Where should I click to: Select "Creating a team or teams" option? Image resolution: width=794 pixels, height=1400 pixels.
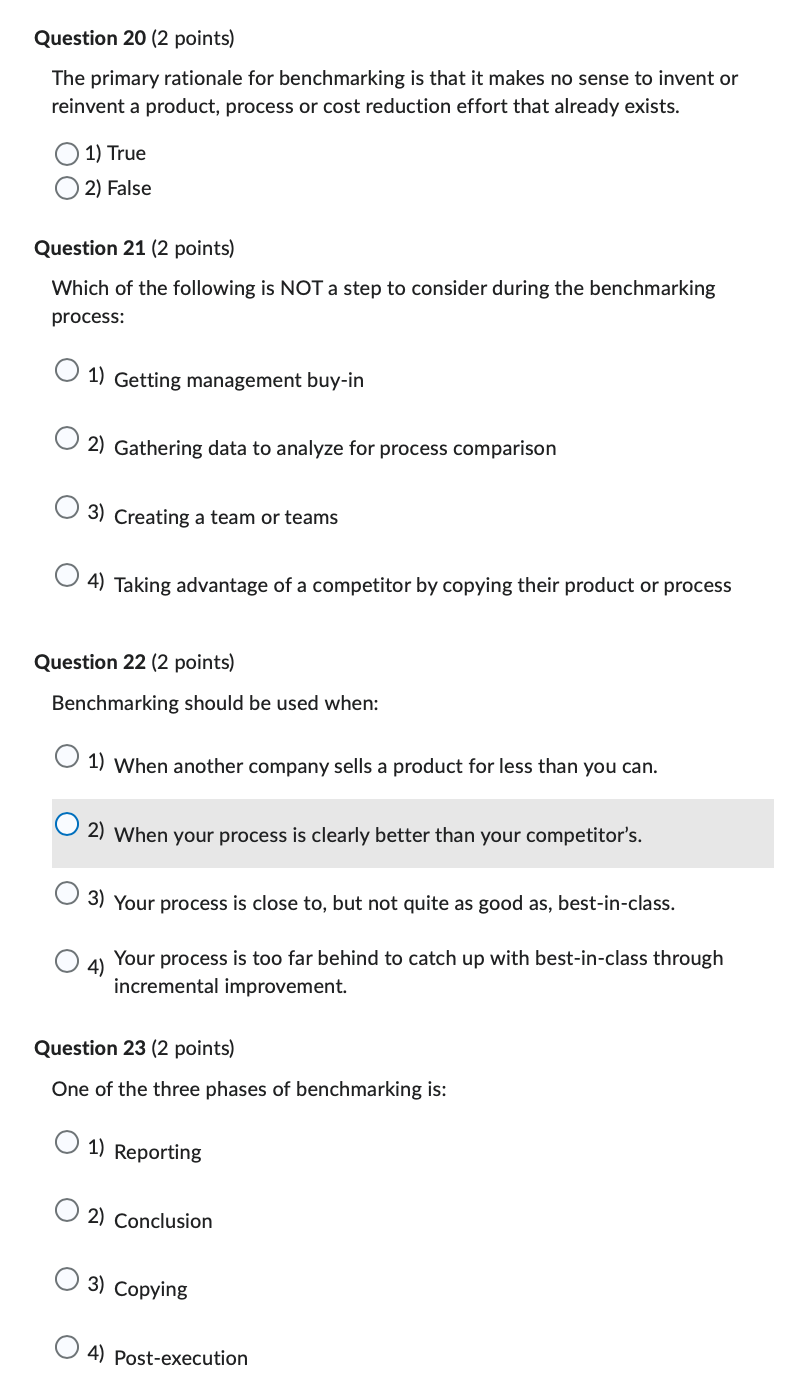tap(67, 507)
